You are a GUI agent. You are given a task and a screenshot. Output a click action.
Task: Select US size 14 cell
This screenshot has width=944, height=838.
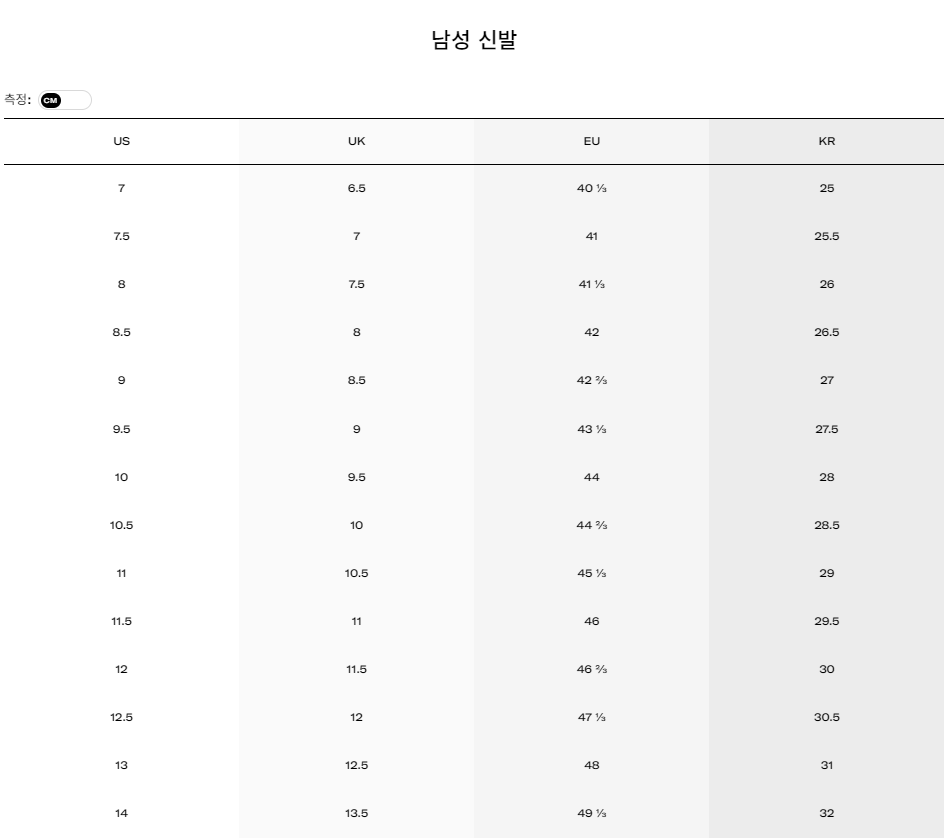(122, 813)
